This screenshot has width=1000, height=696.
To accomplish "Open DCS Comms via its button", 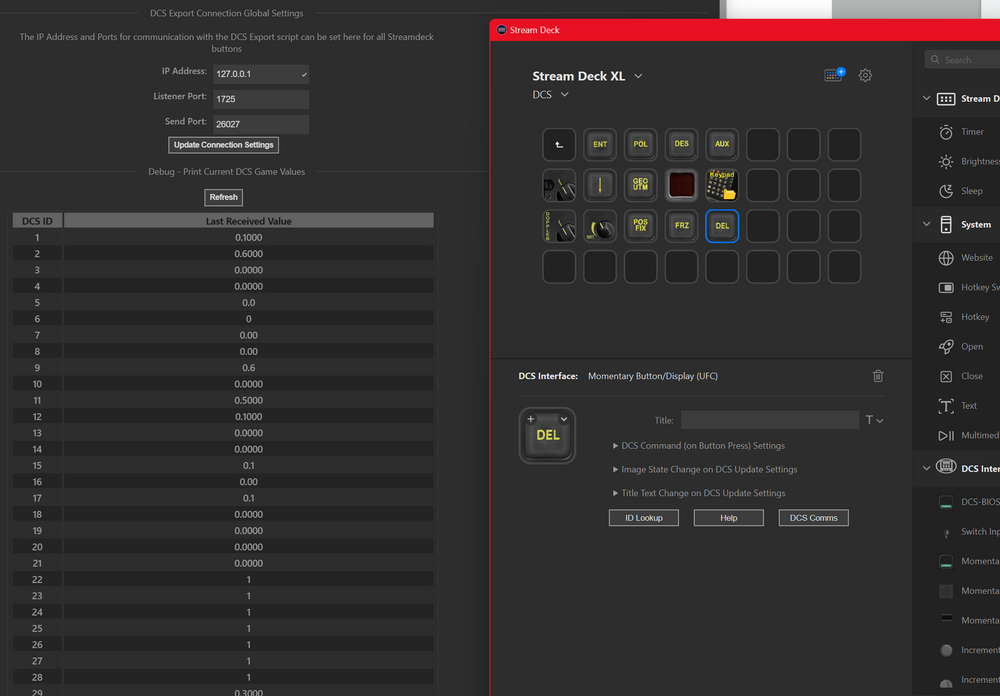I will coord(813,517).
